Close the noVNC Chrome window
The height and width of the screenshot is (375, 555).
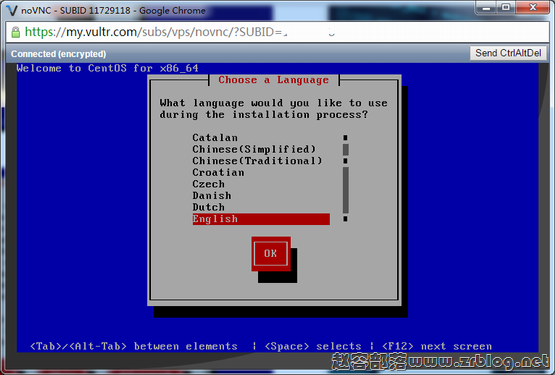point(533,7)
